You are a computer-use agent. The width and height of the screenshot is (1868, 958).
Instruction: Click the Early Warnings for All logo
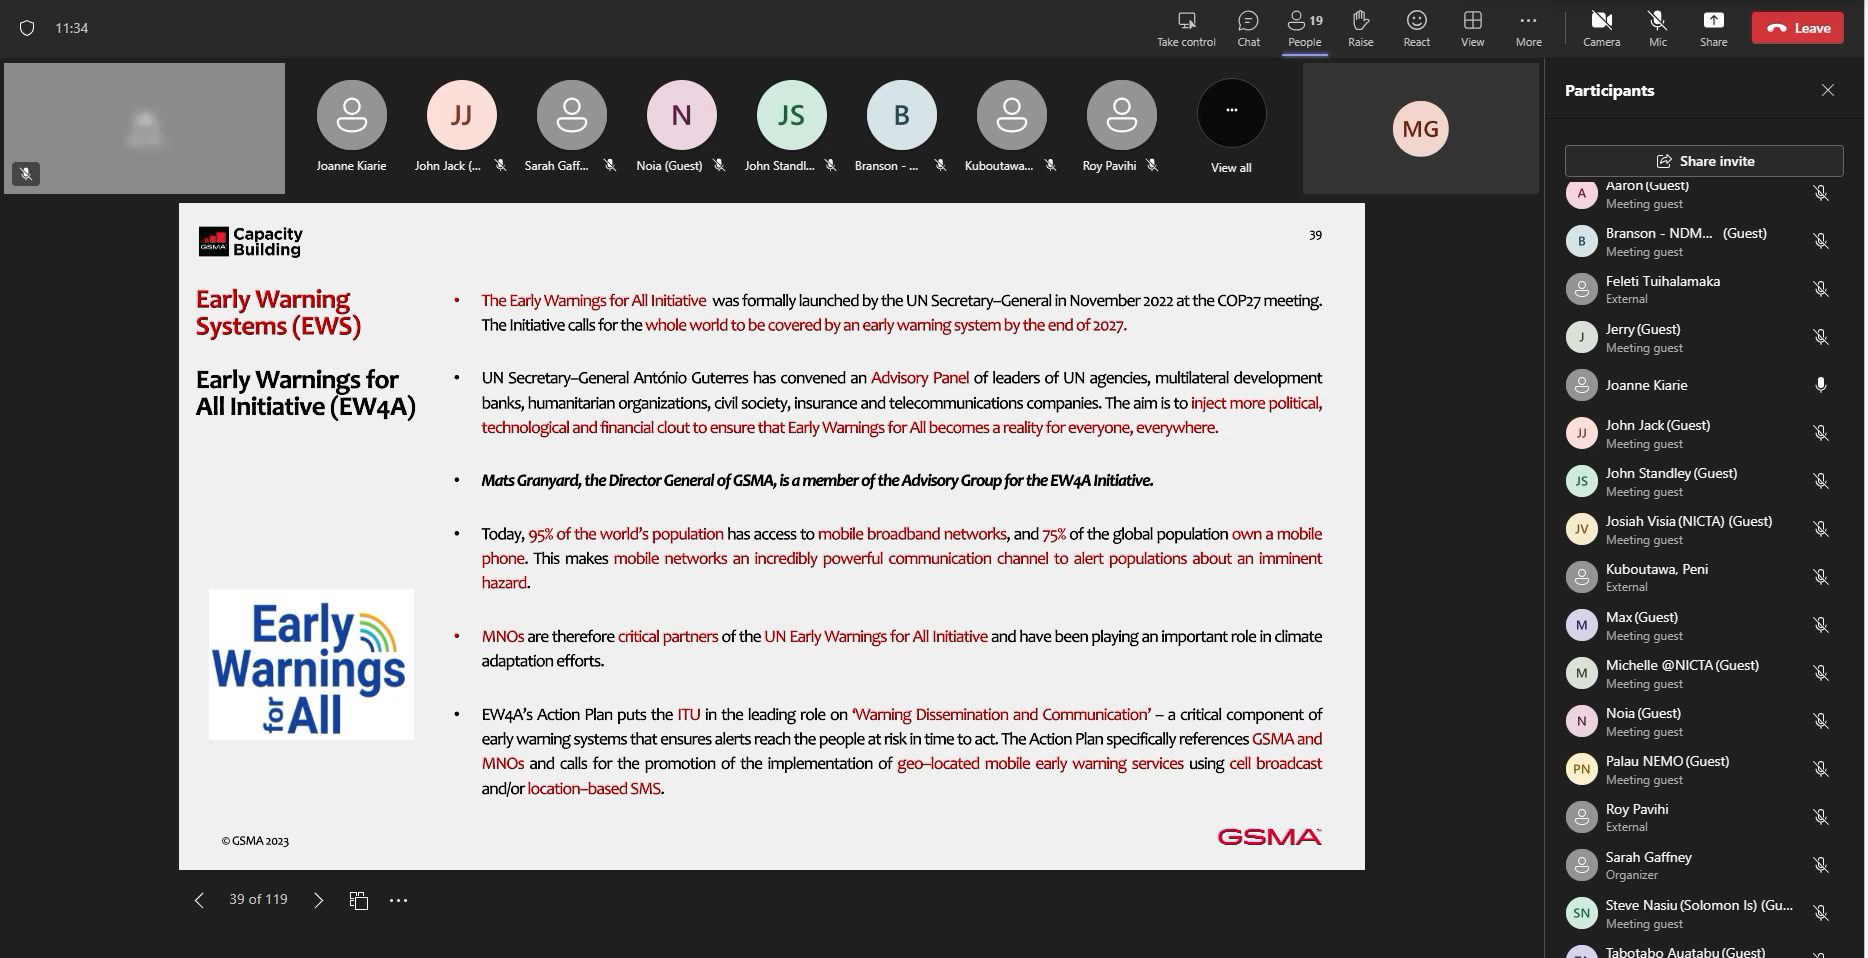311,664
